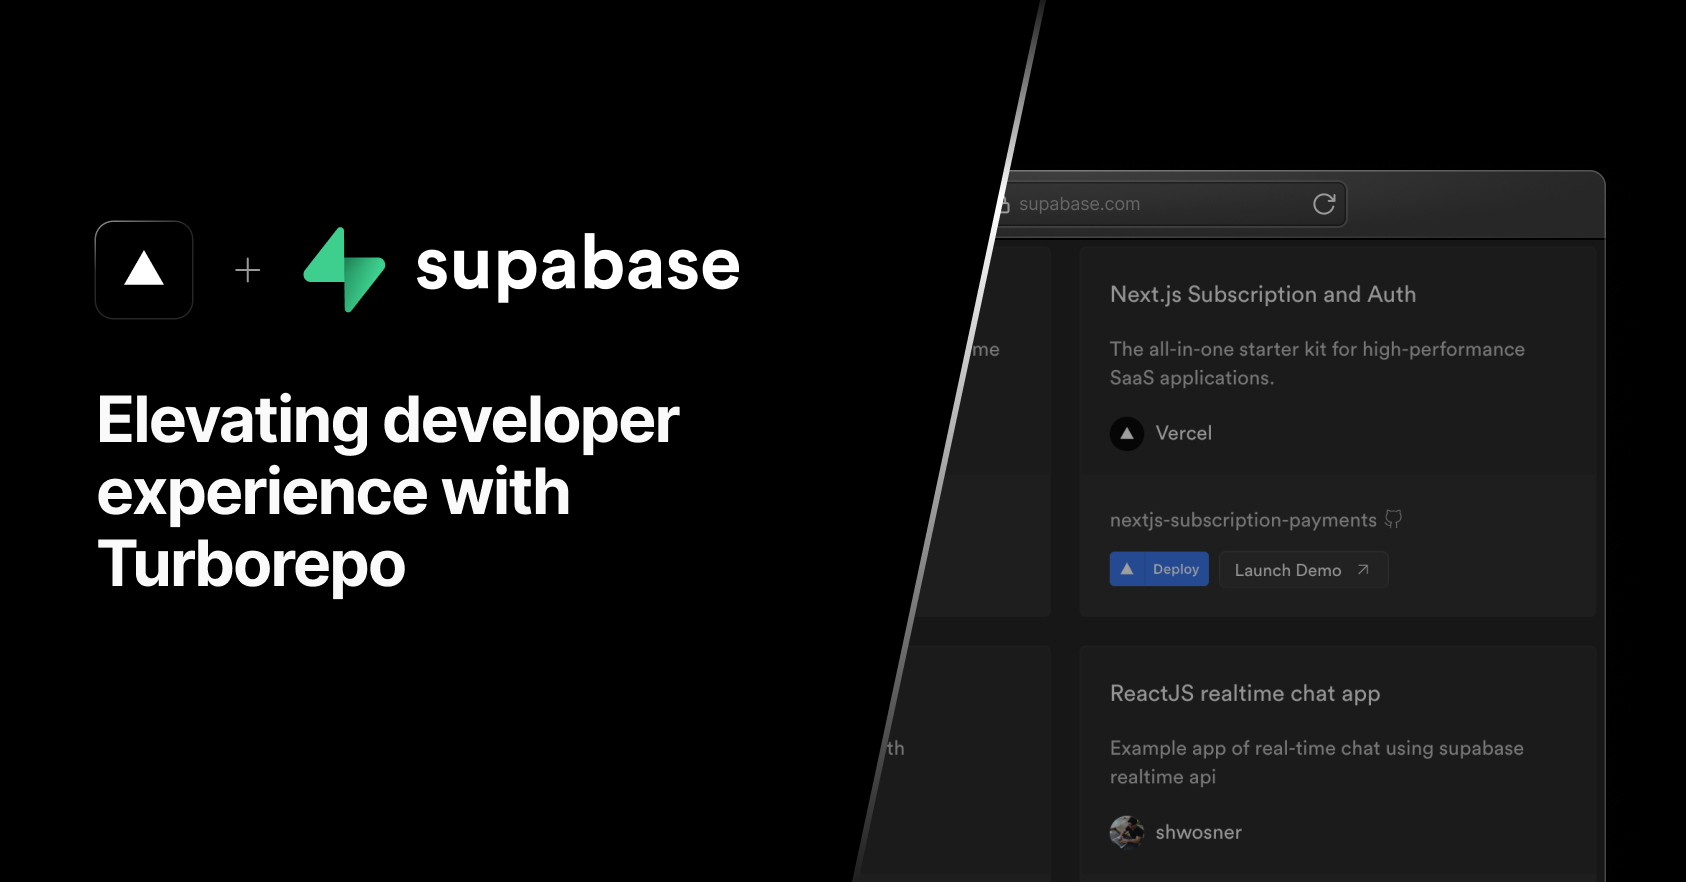
Task: Click the Vercel author name
Action: (x=1183, y=433)
